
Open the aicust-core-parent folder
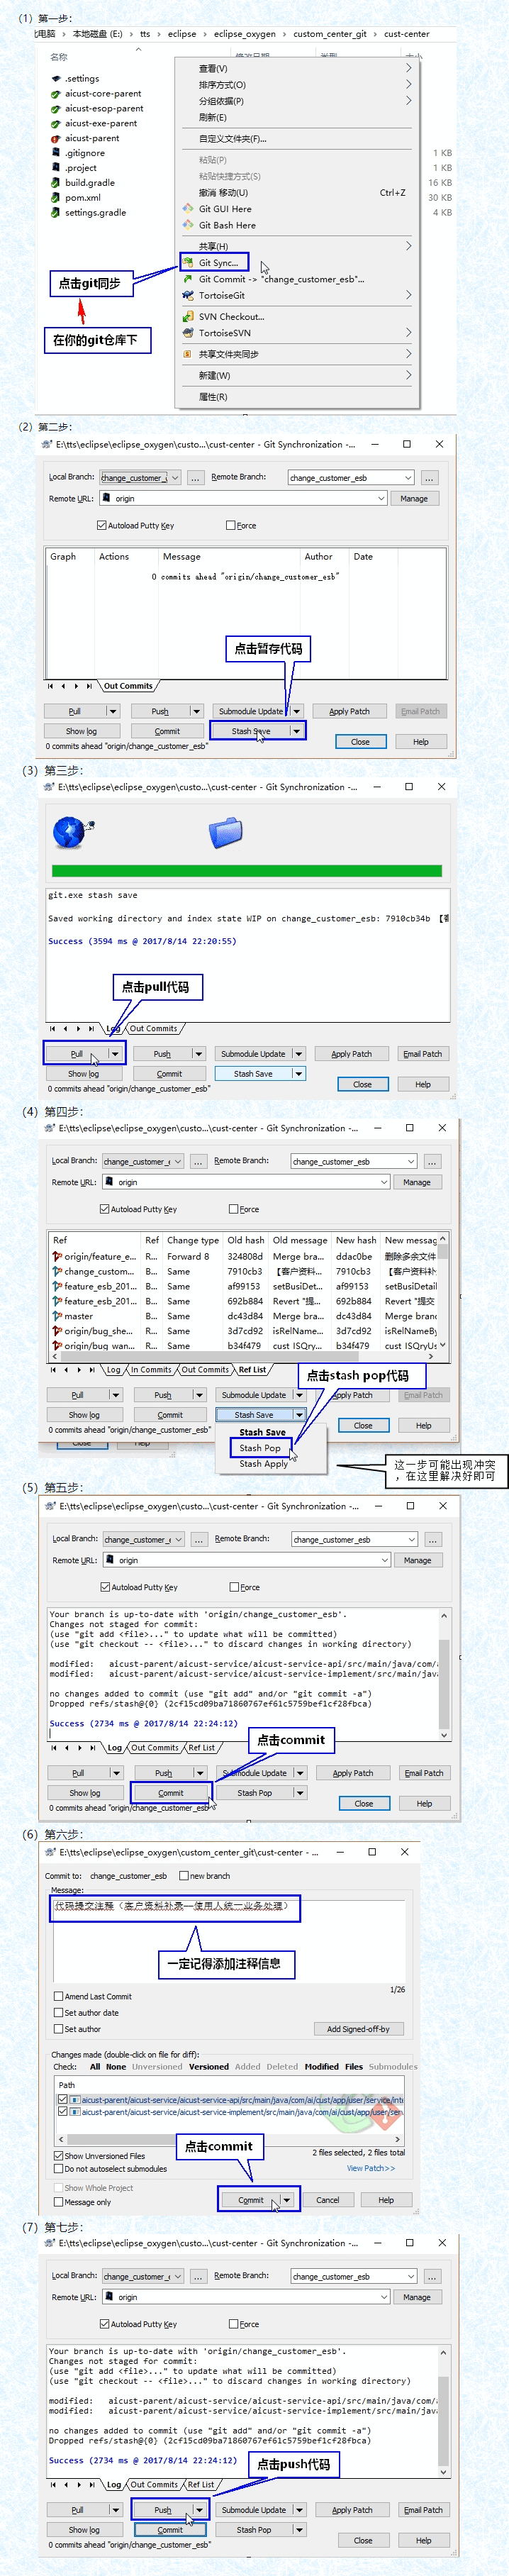(x=102, y=93)
